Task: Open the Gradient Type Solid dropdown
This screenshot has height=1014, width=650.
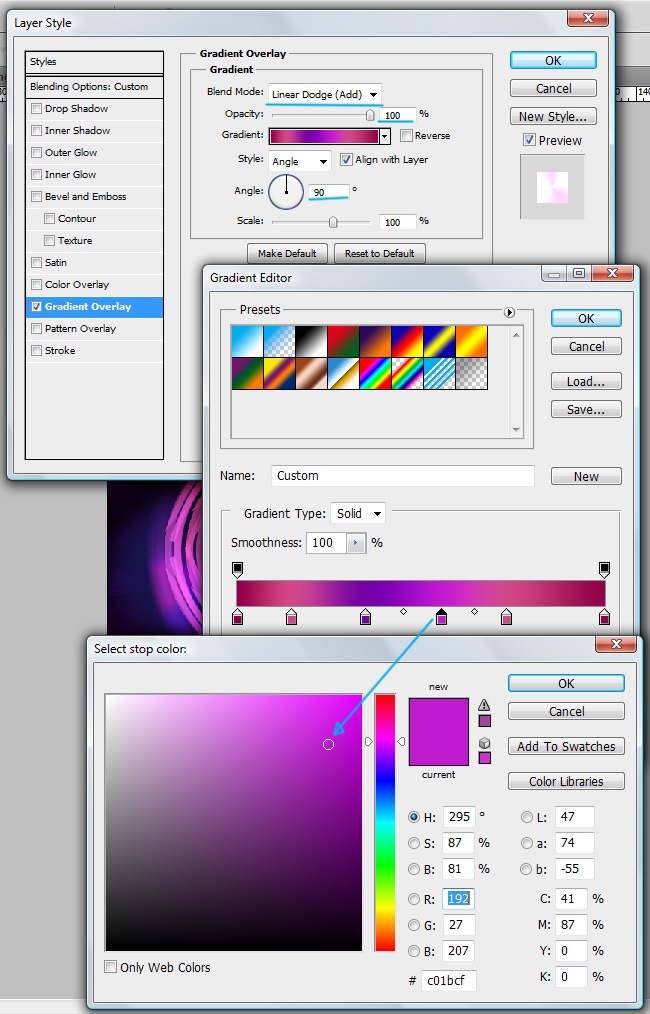Action: (x=358, y=513)
